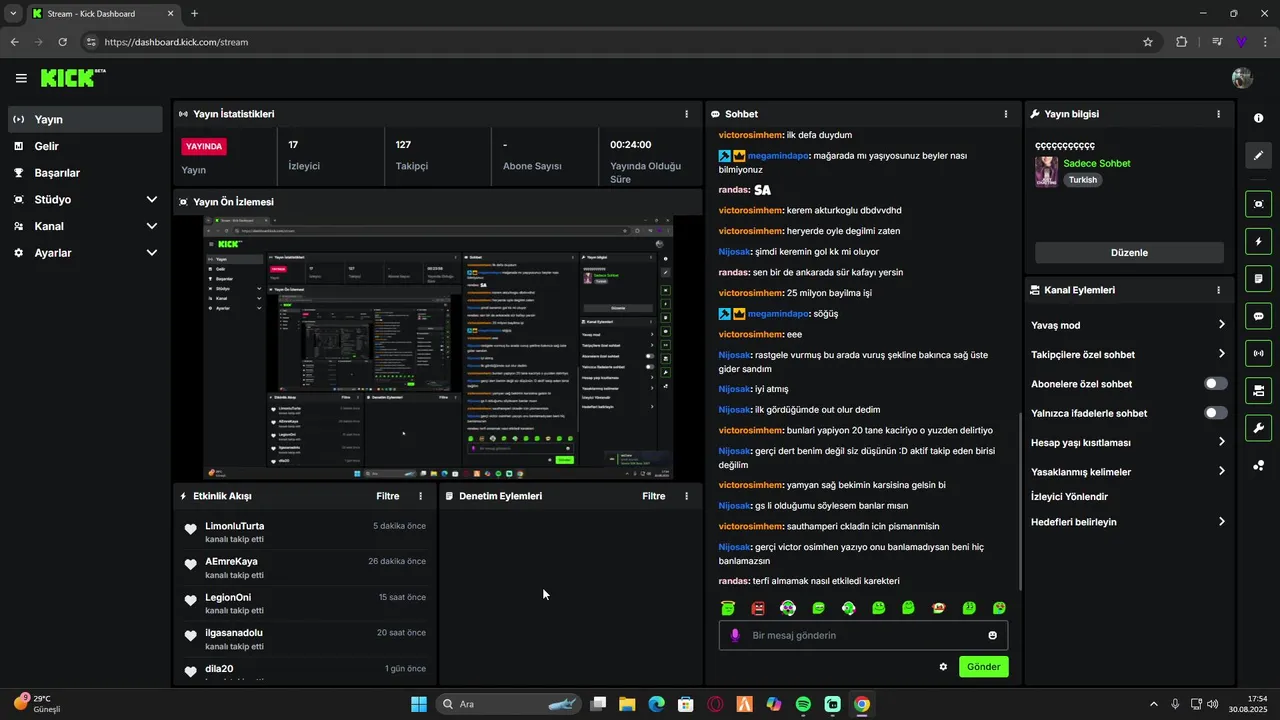The image size is (1280, 720).
Task: Open Kanal Eylemleri three-dot options
Action: [x=1218, y=290]
